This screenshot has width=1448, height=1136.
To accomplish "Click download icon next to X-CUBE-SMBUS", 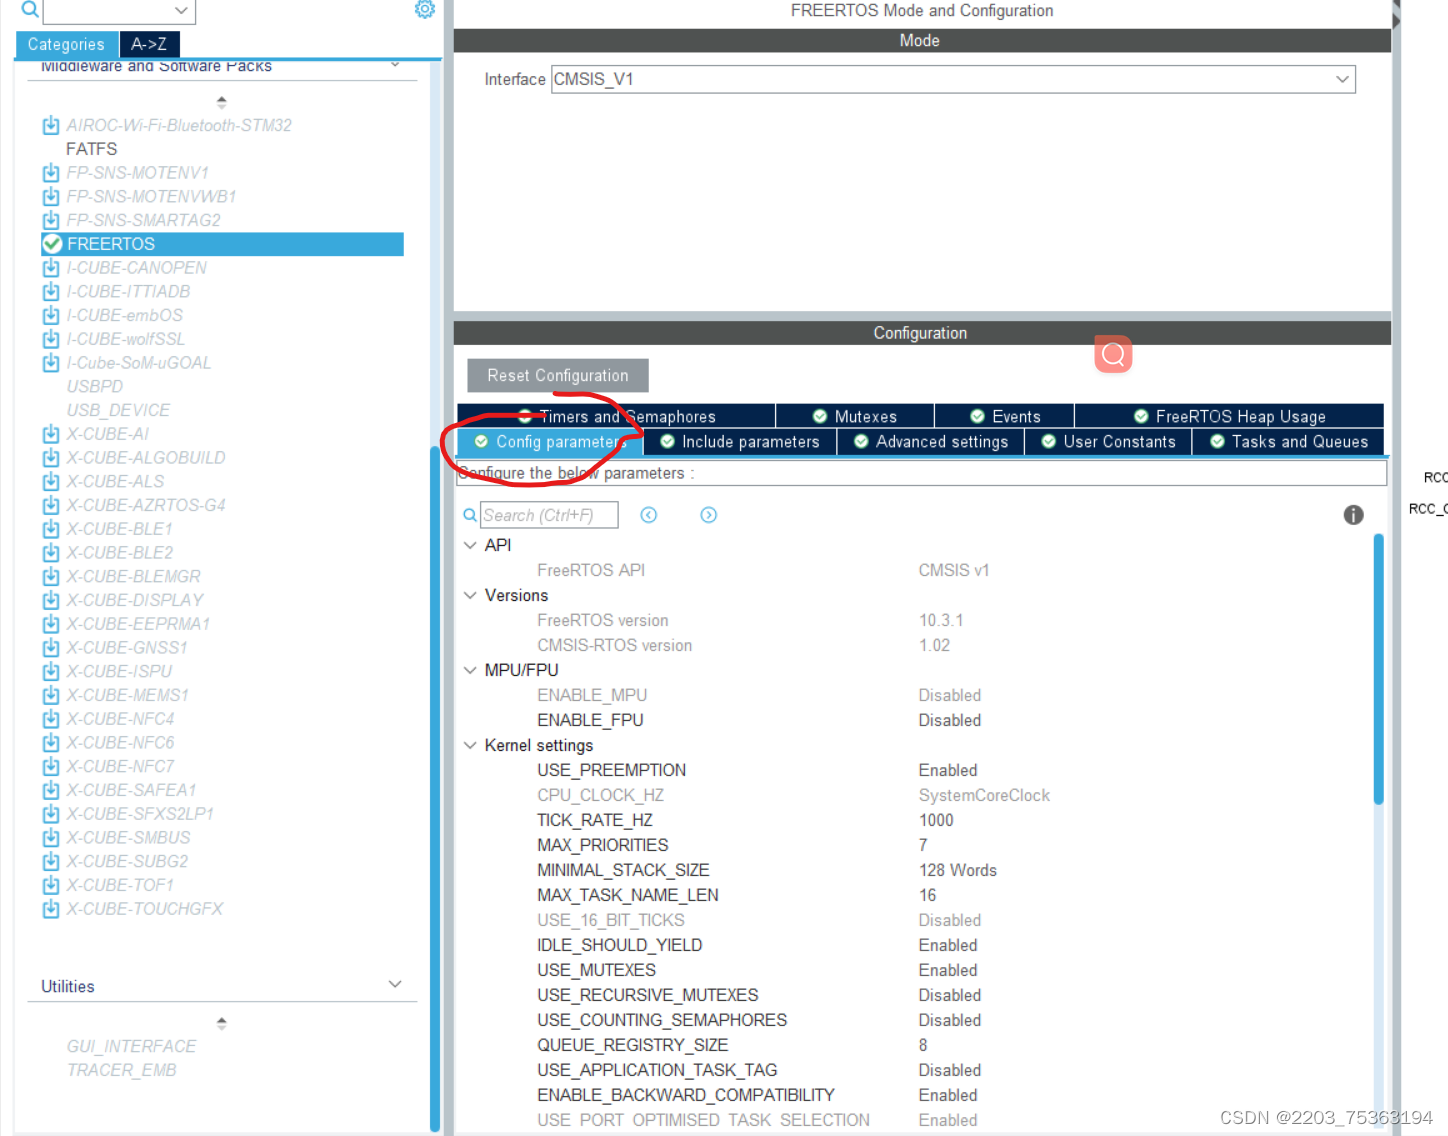I will [51, 838].
